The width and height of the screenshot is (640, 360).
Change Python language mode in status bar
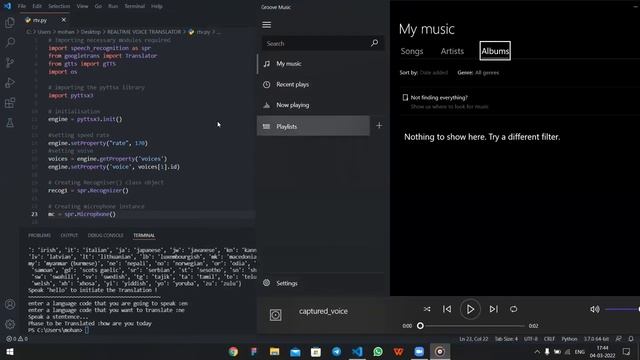coord(569,339)
